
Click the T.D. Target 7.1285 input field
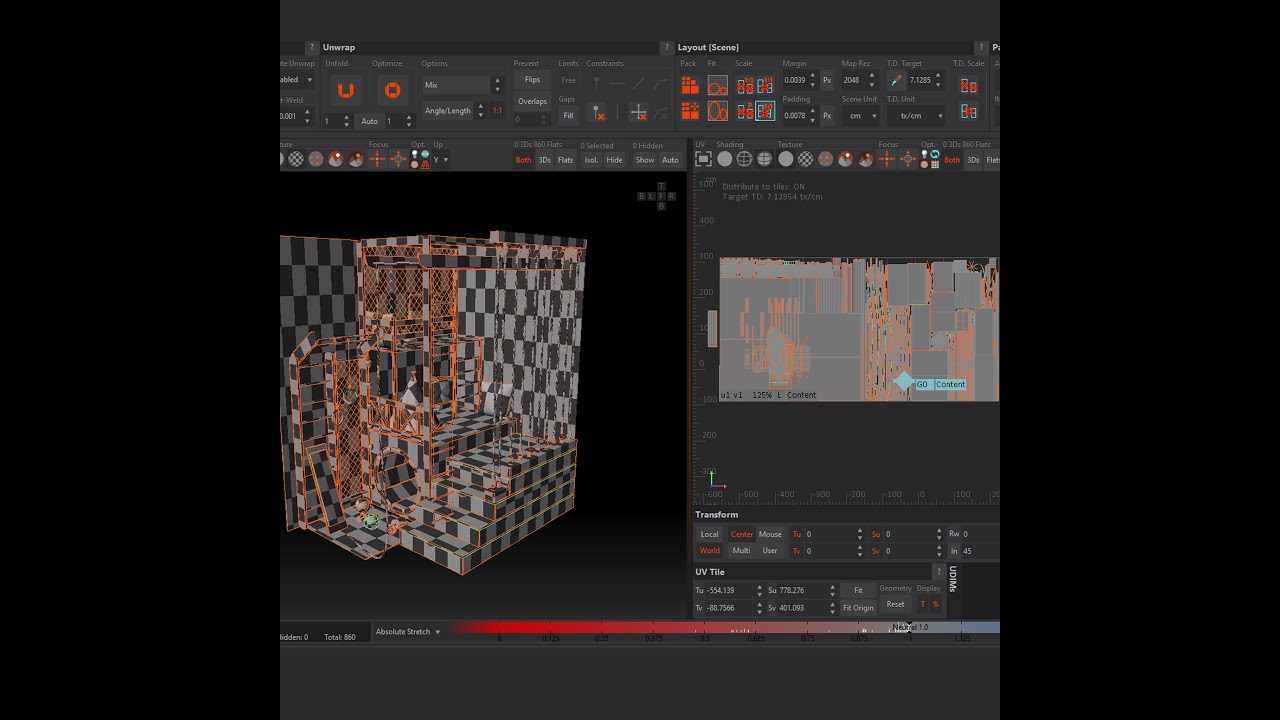(920, 80)
